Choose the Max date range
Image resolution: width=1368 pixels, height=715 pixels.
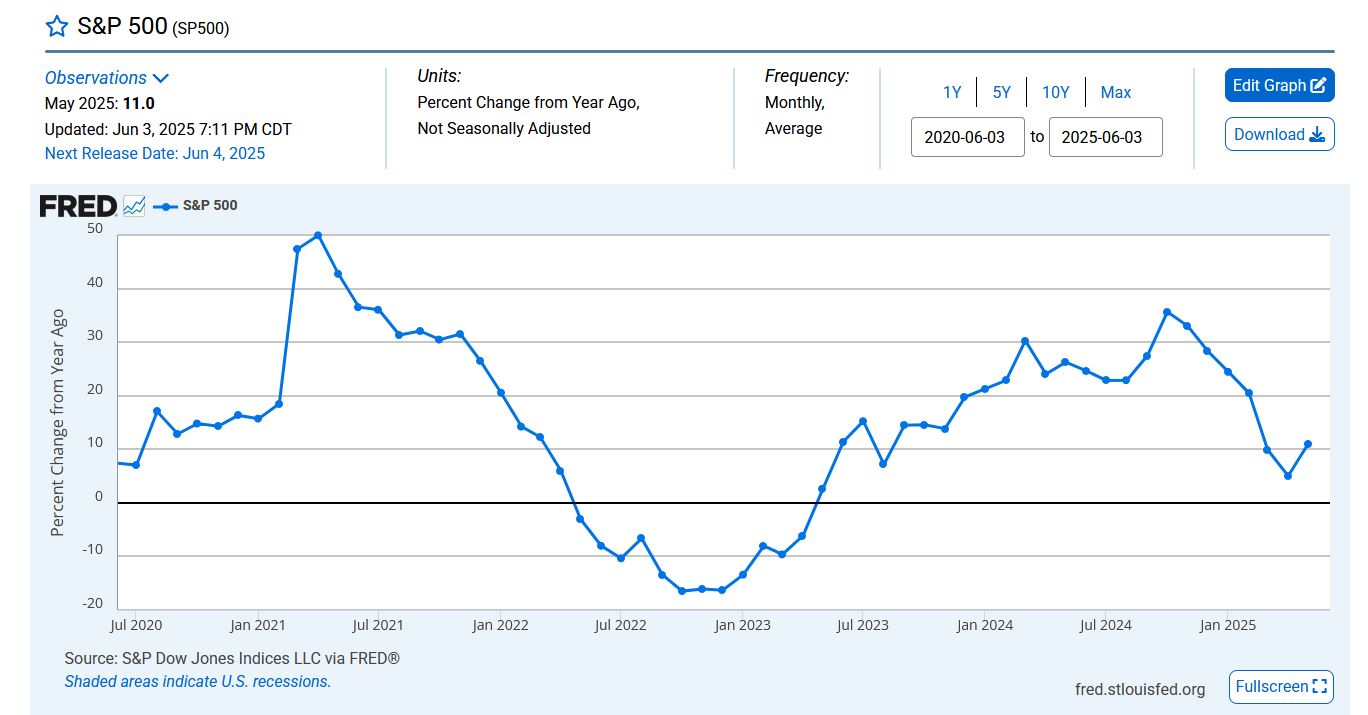tap(1115, 92)
